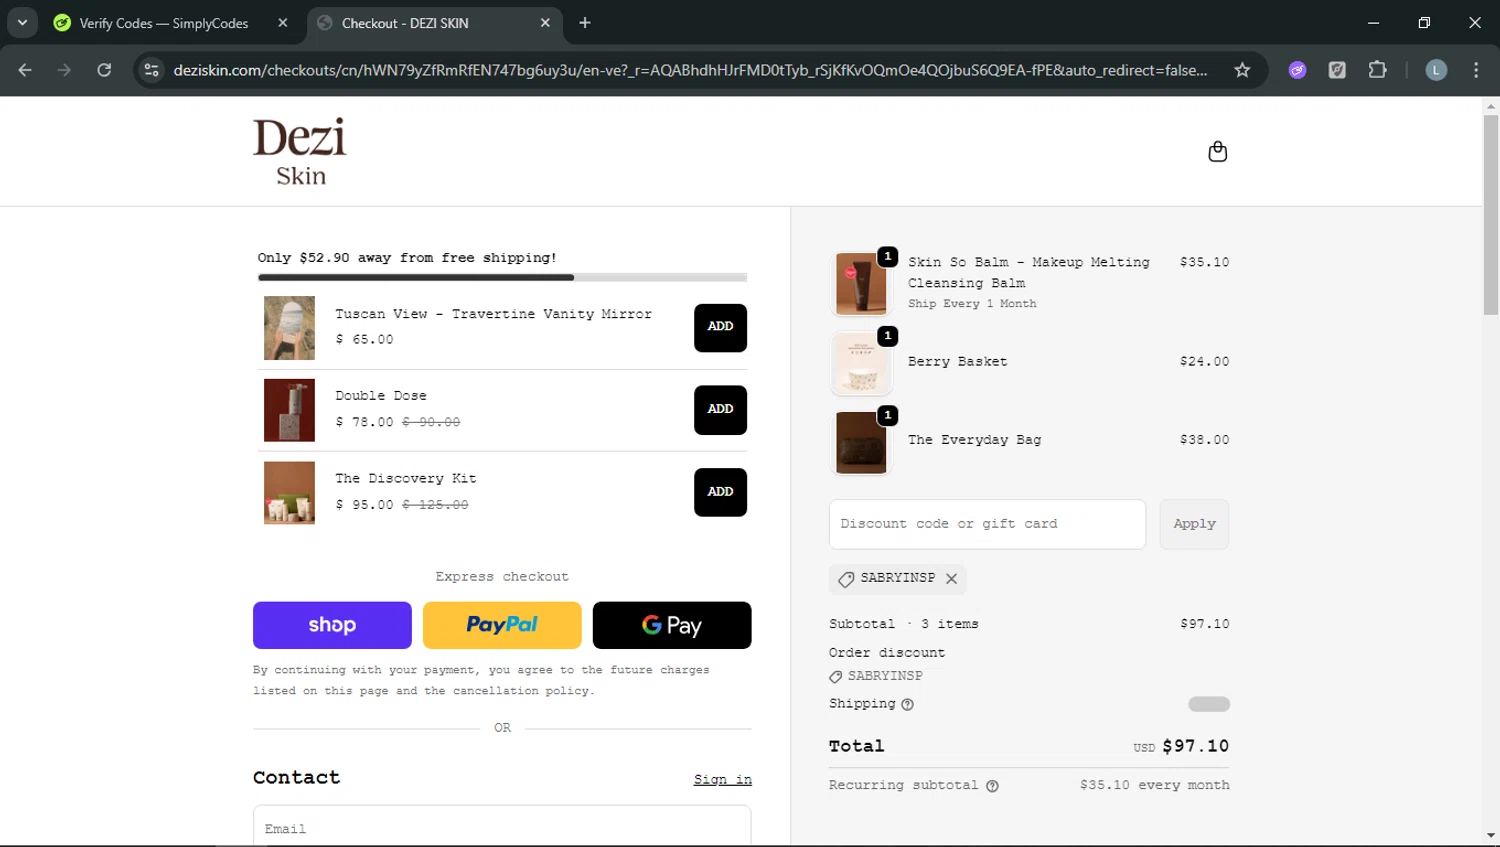Open the Chrome profile avatar
Image resolution: width=1500 pixels, height=847 pixels.
click(1436, 70)
